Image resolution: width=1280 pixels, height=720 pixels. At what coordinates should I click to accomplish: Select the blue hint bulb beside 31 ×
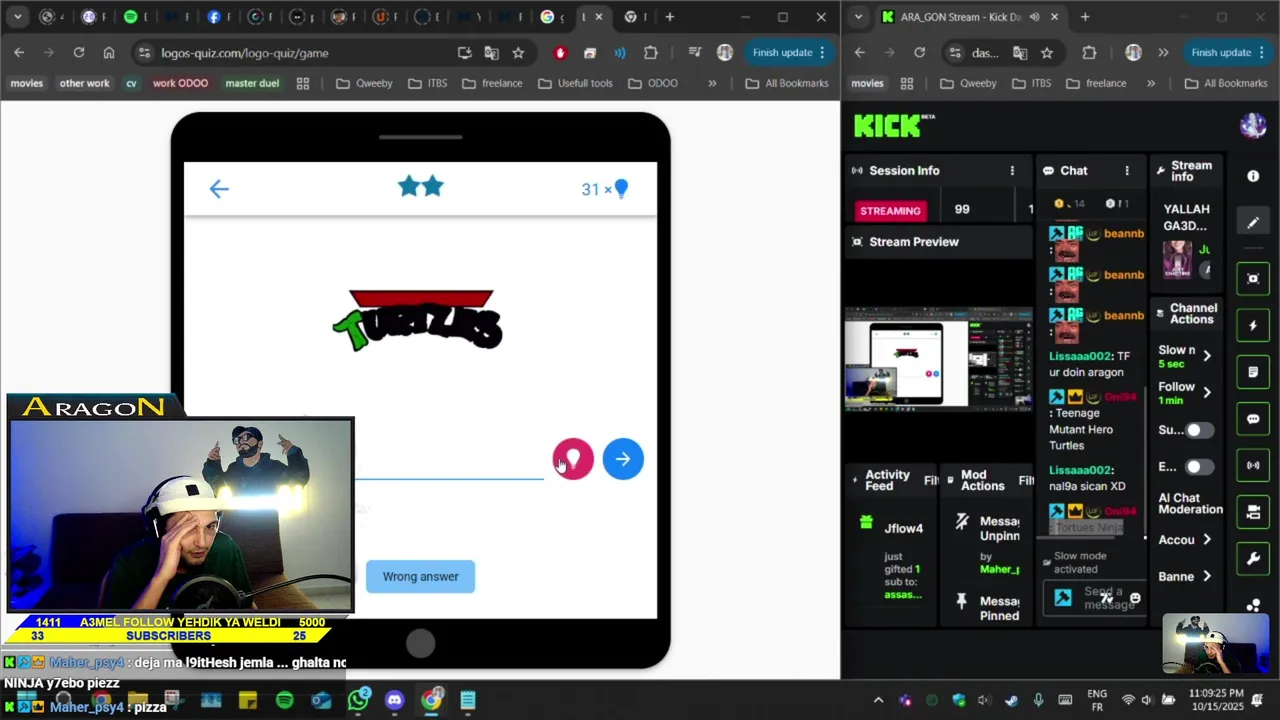pos(621,189)
